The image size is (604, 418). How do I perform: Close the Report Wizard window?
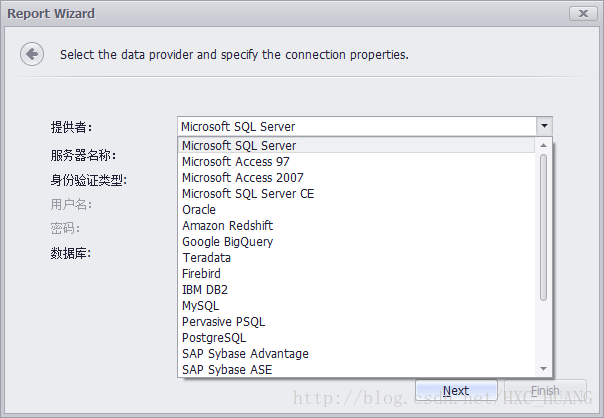coord(583,13)
